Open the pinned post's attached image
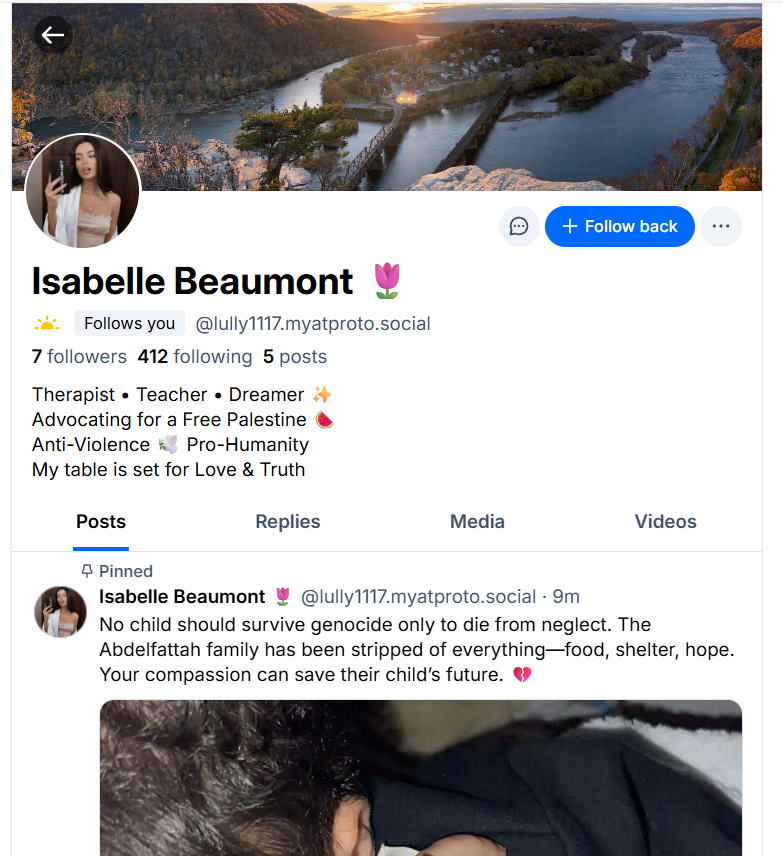This screenshot has width=783, height=856. 420,778
